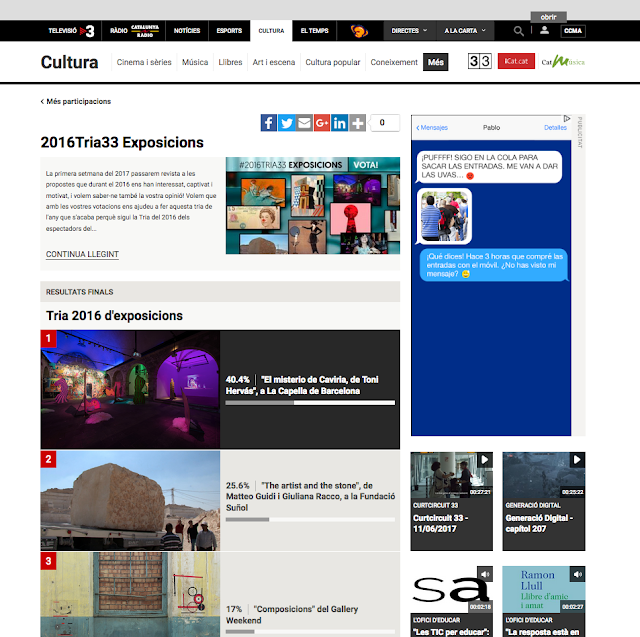
Task: Open Art i escena category
Action: (x=274, y=62)
